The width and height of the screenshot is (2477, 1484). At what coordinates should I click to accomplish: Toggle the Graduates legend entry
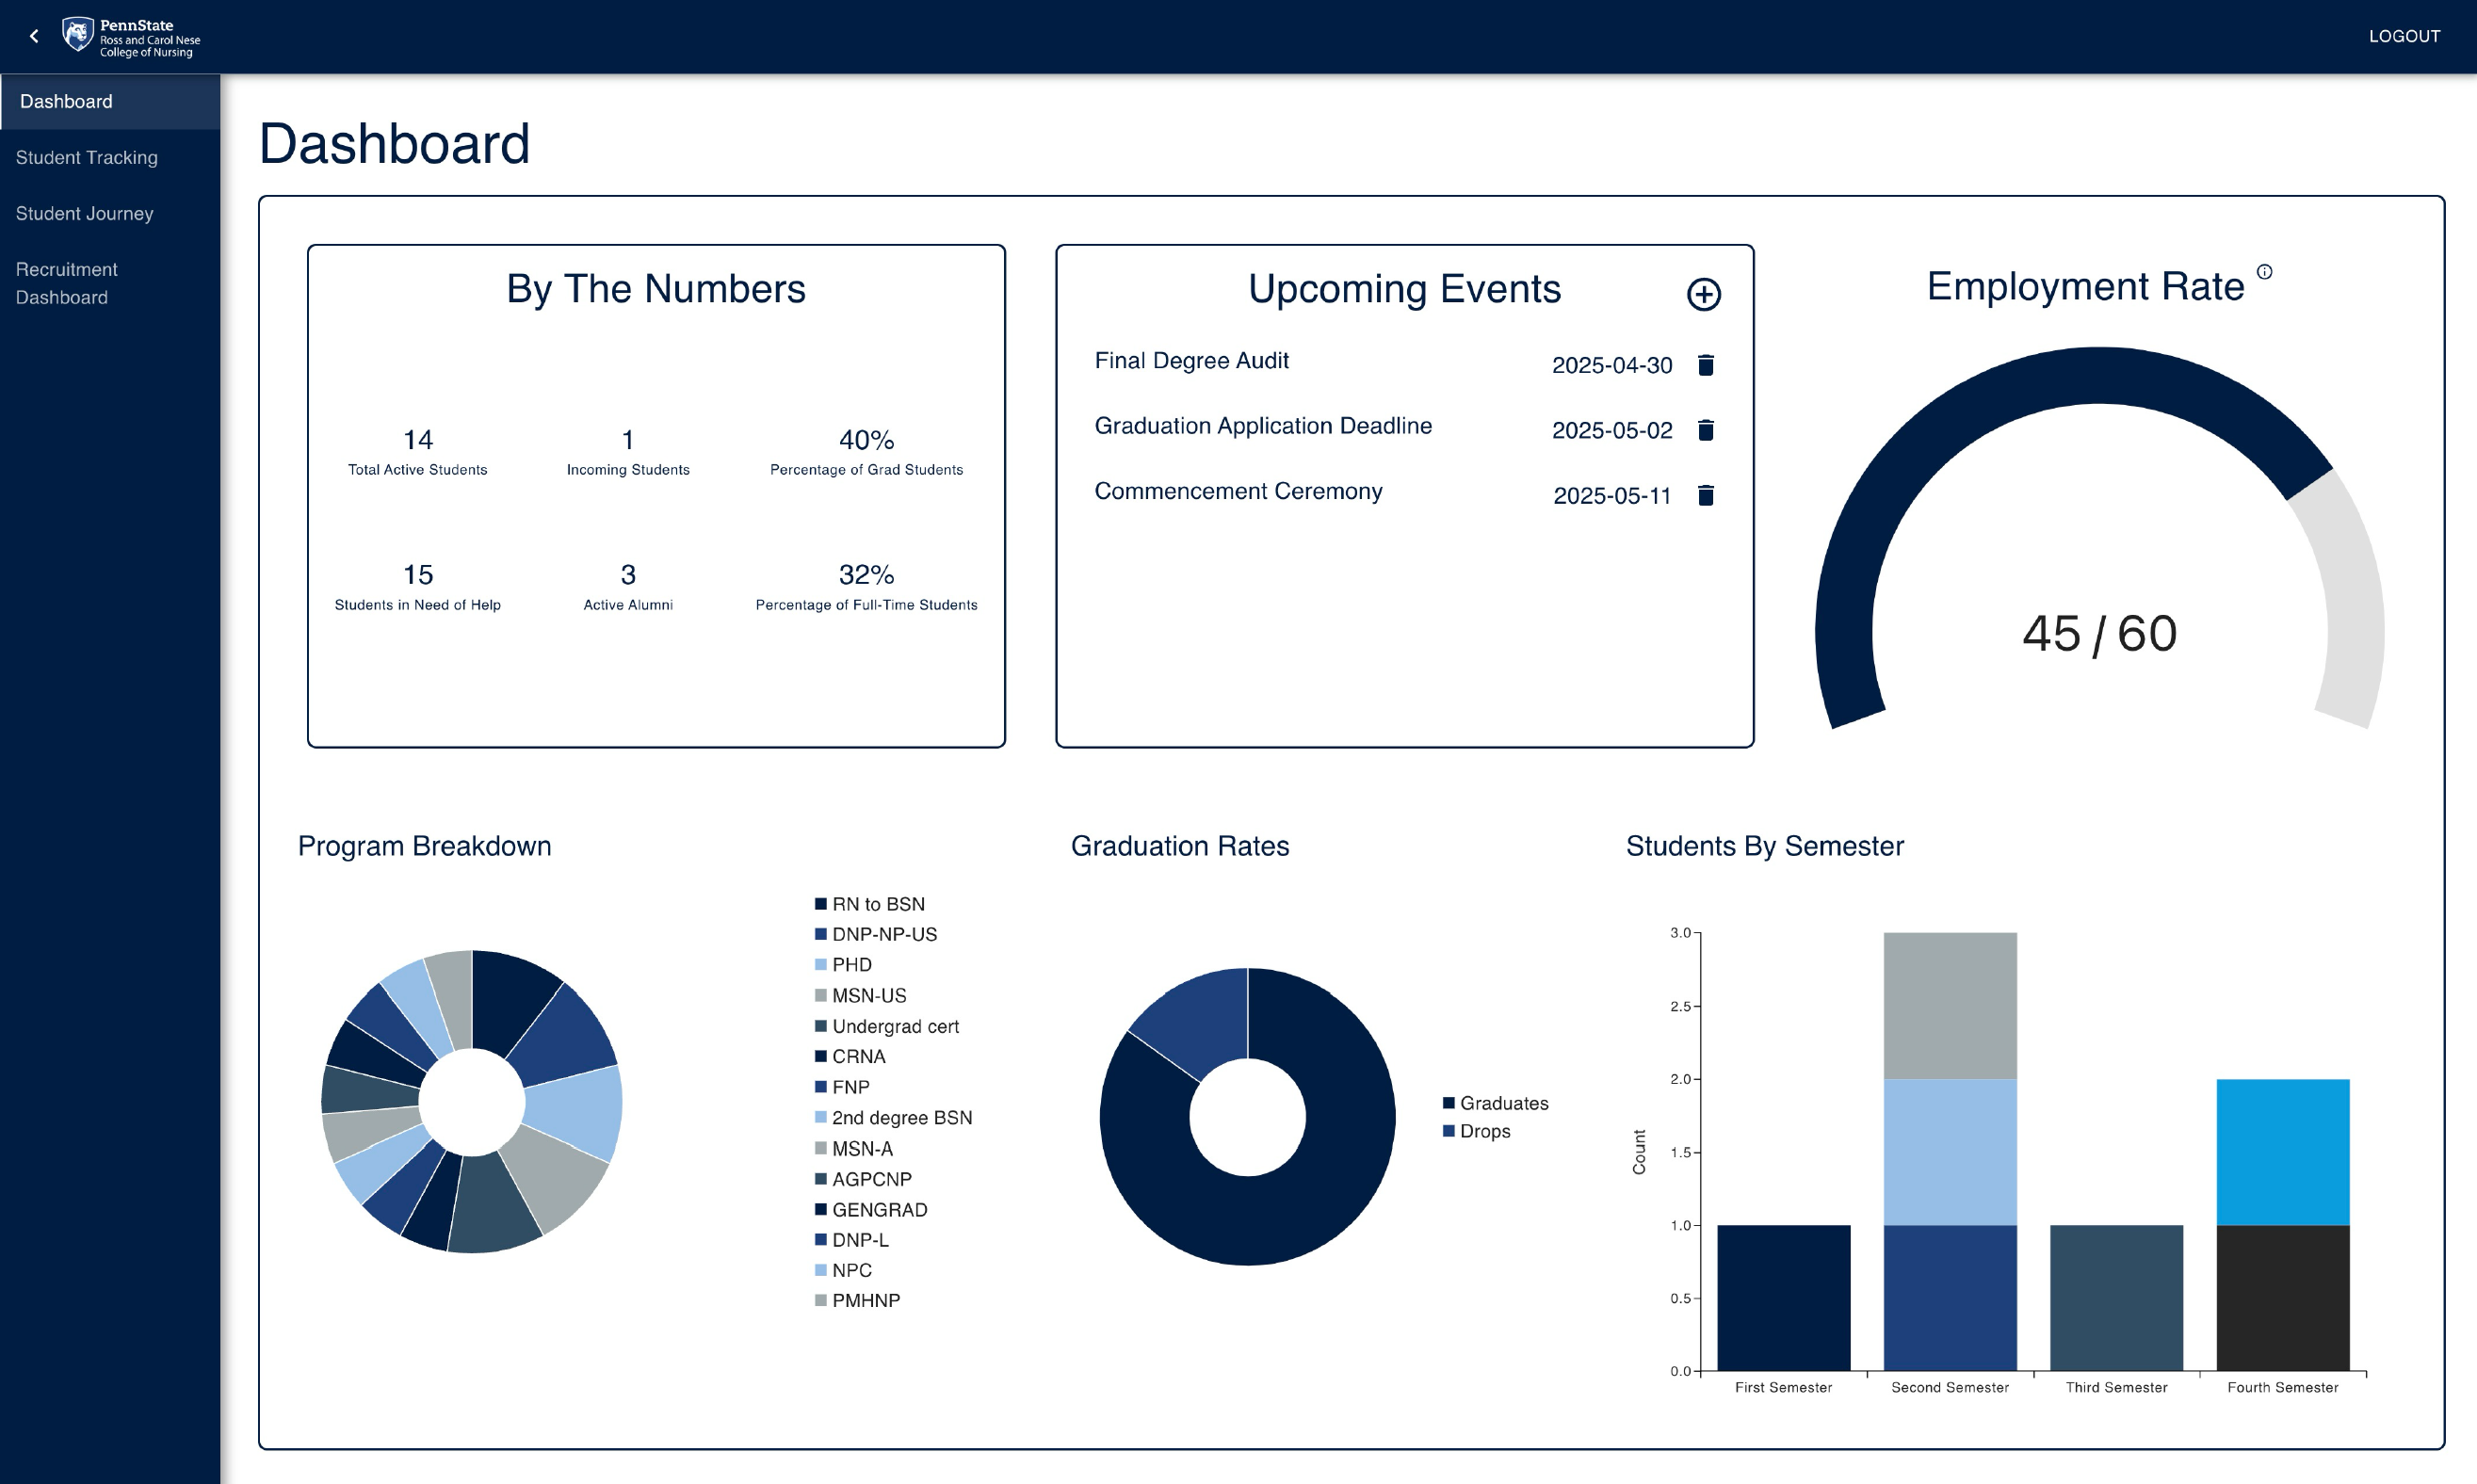[x=1496, y=1102]
